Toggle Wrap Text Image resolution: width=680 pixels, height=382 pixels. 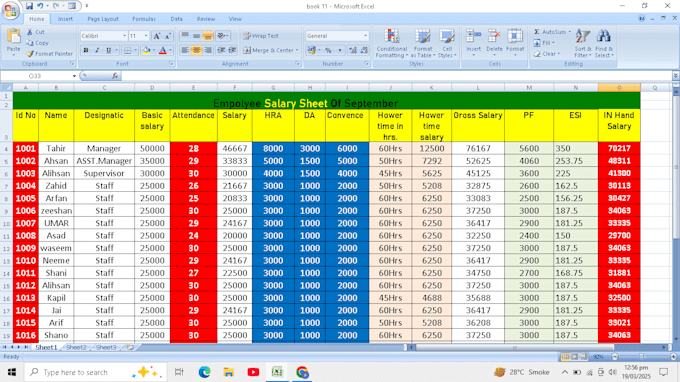pos(261,36)
